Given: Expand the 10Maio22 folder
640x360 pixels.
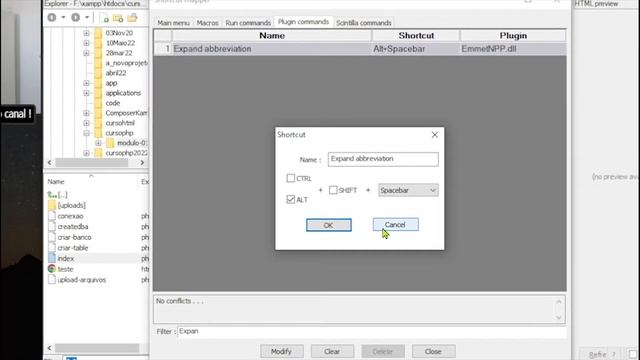Looking at the screenshot, I should [86, 43].
